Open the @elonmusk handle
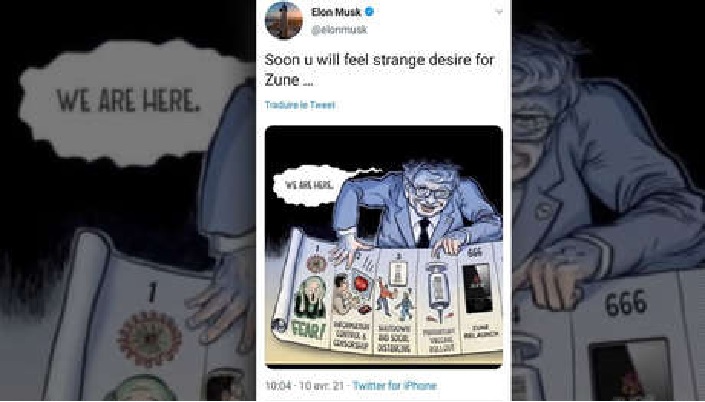 339,30
